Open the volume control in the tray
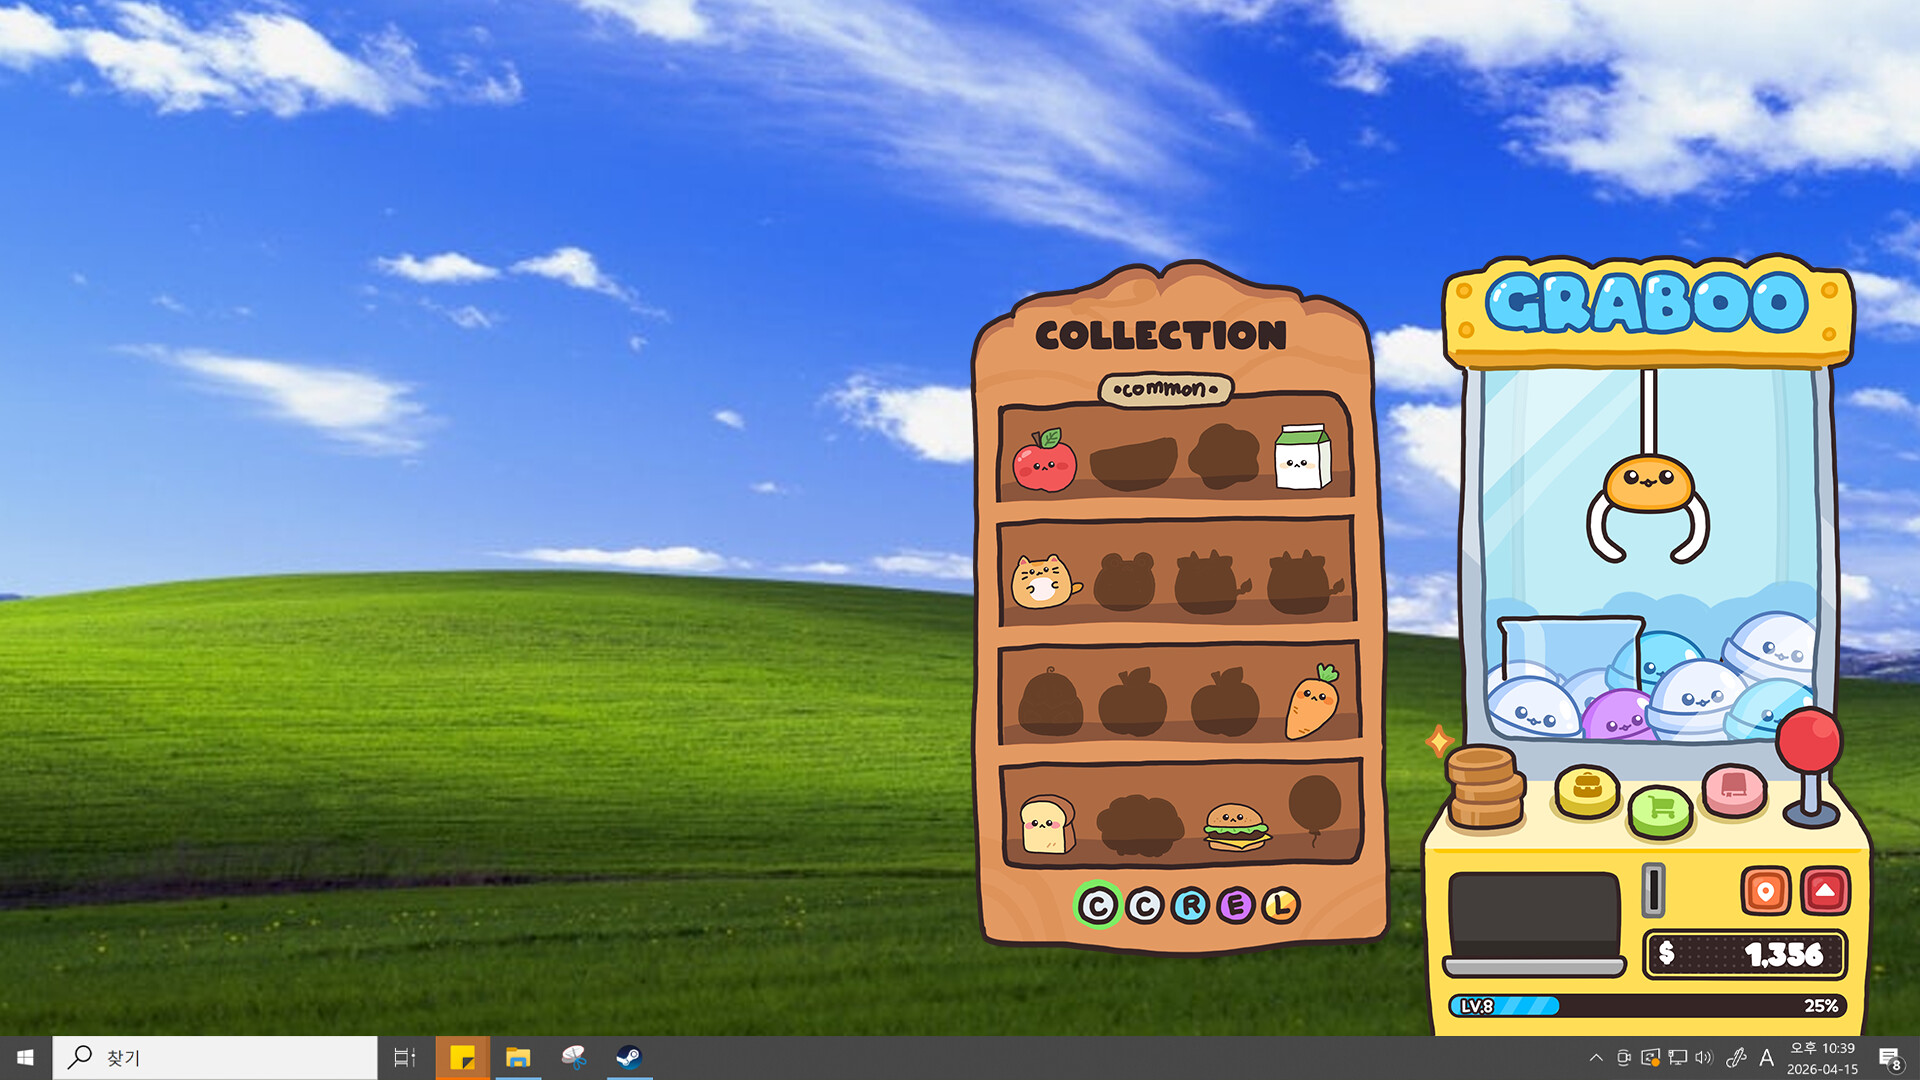The width and height of the screenshot is (1920, 1080). (x=1704, y=1058)
